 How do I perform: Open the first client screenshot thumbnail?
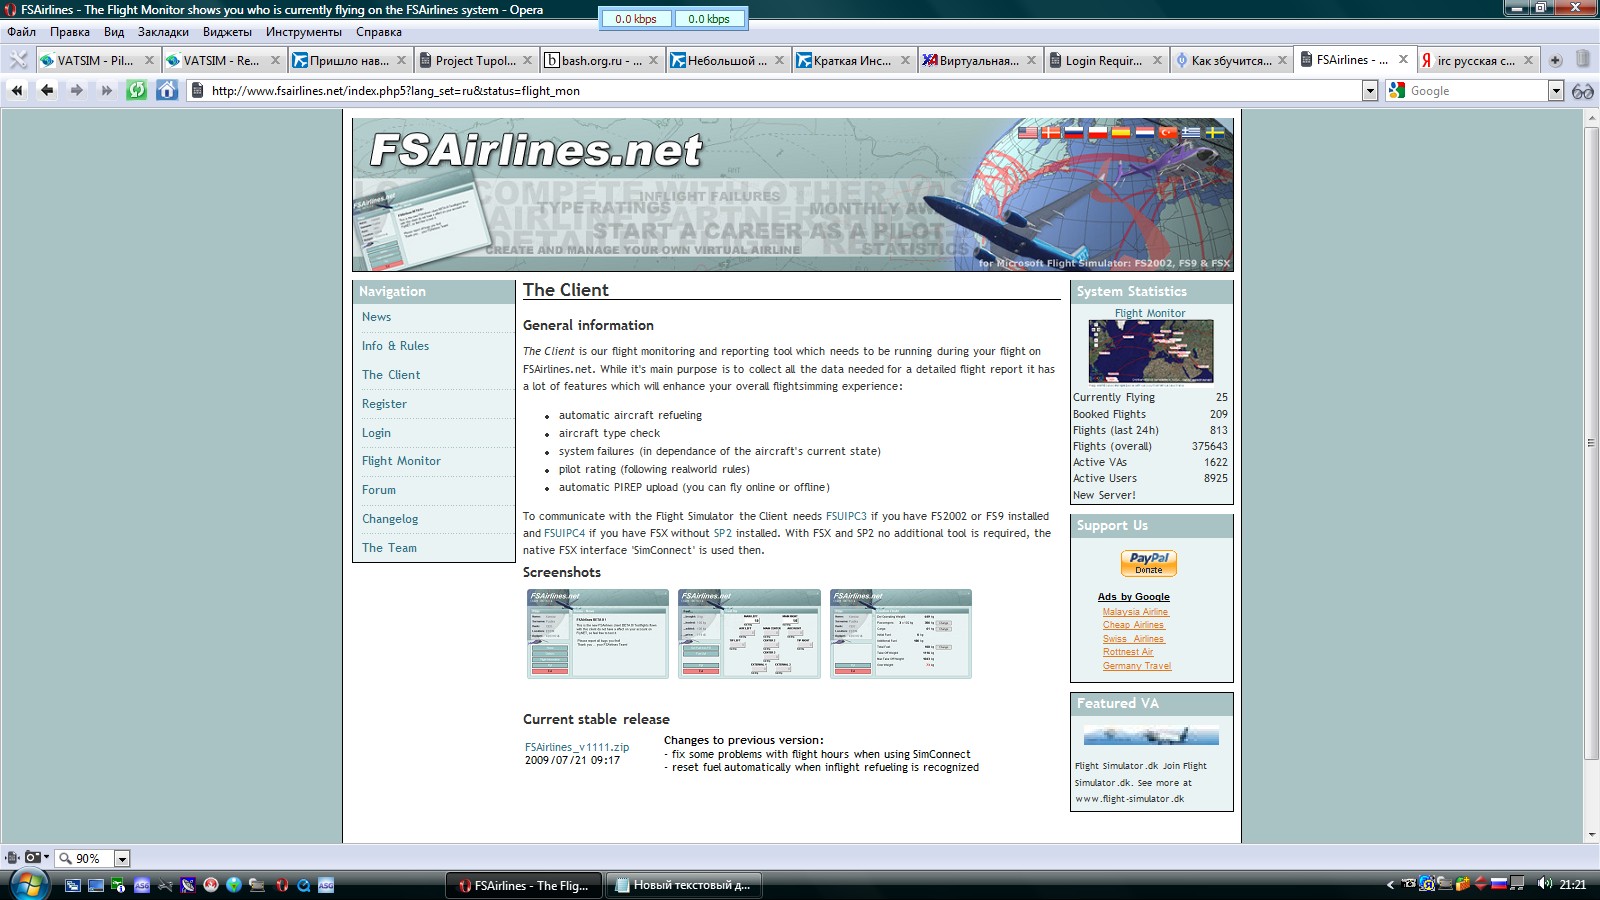(597, 634)
